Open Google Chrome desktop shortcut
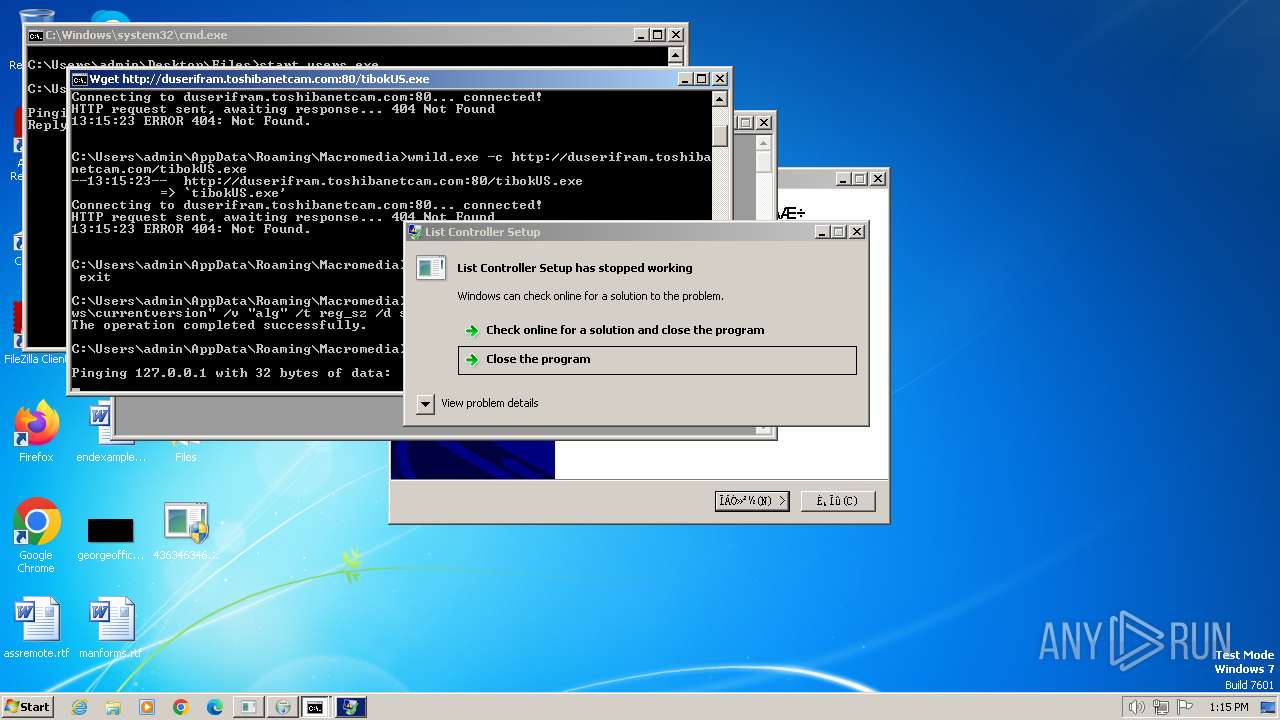 (36, 536)
